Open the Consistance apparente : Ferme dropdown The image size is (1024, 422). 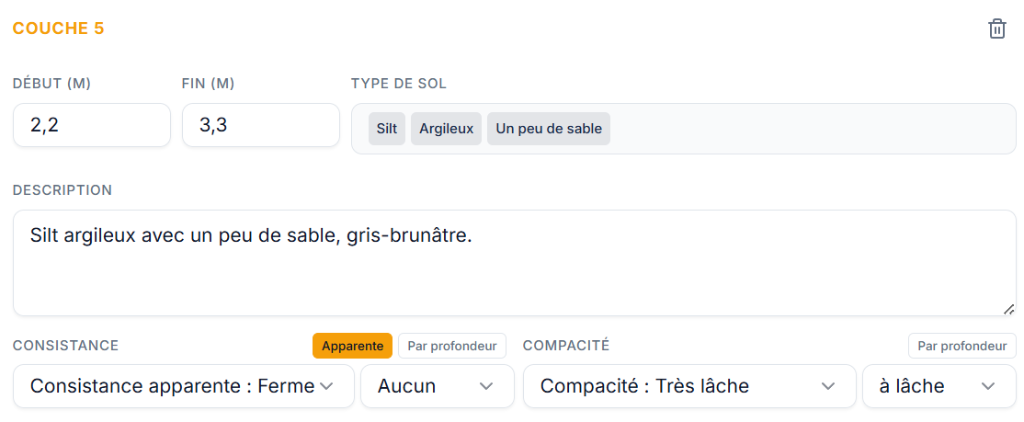point(184,386)
